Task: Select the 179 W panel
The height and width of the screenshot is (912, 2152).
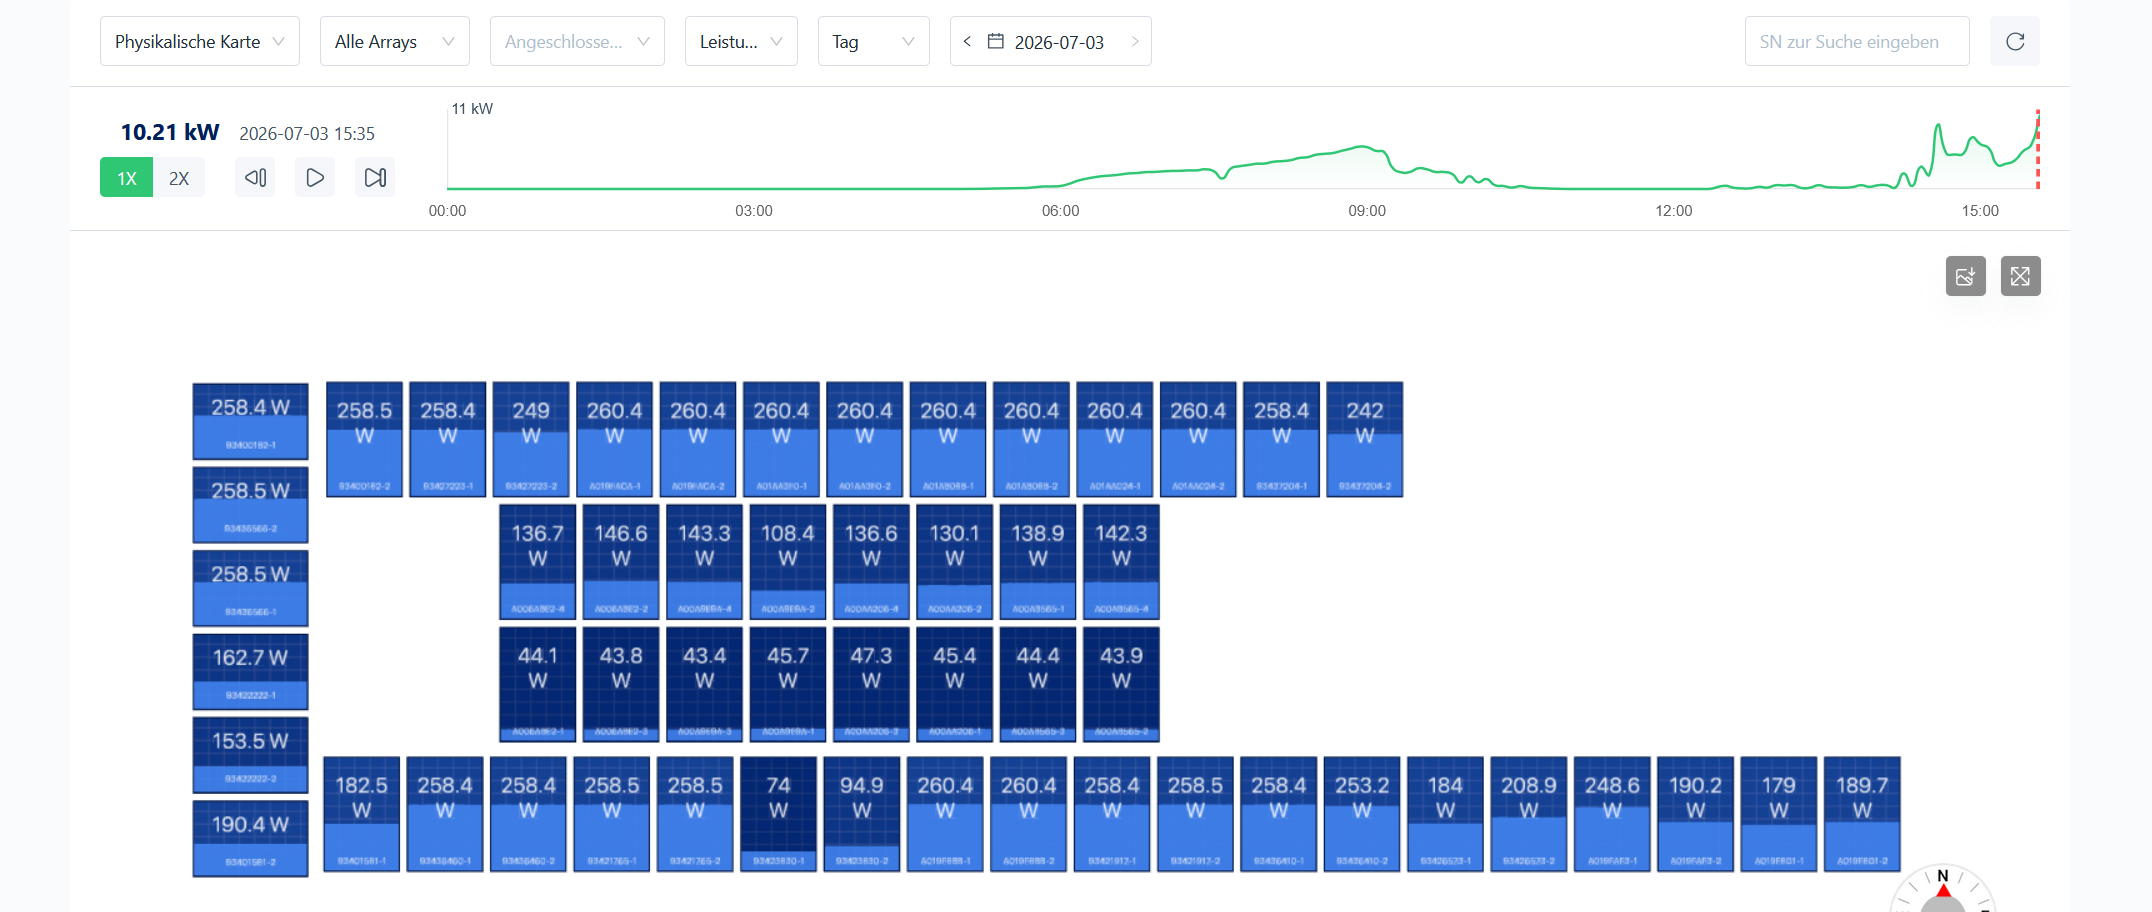Action: click(x=1779, y=814)
